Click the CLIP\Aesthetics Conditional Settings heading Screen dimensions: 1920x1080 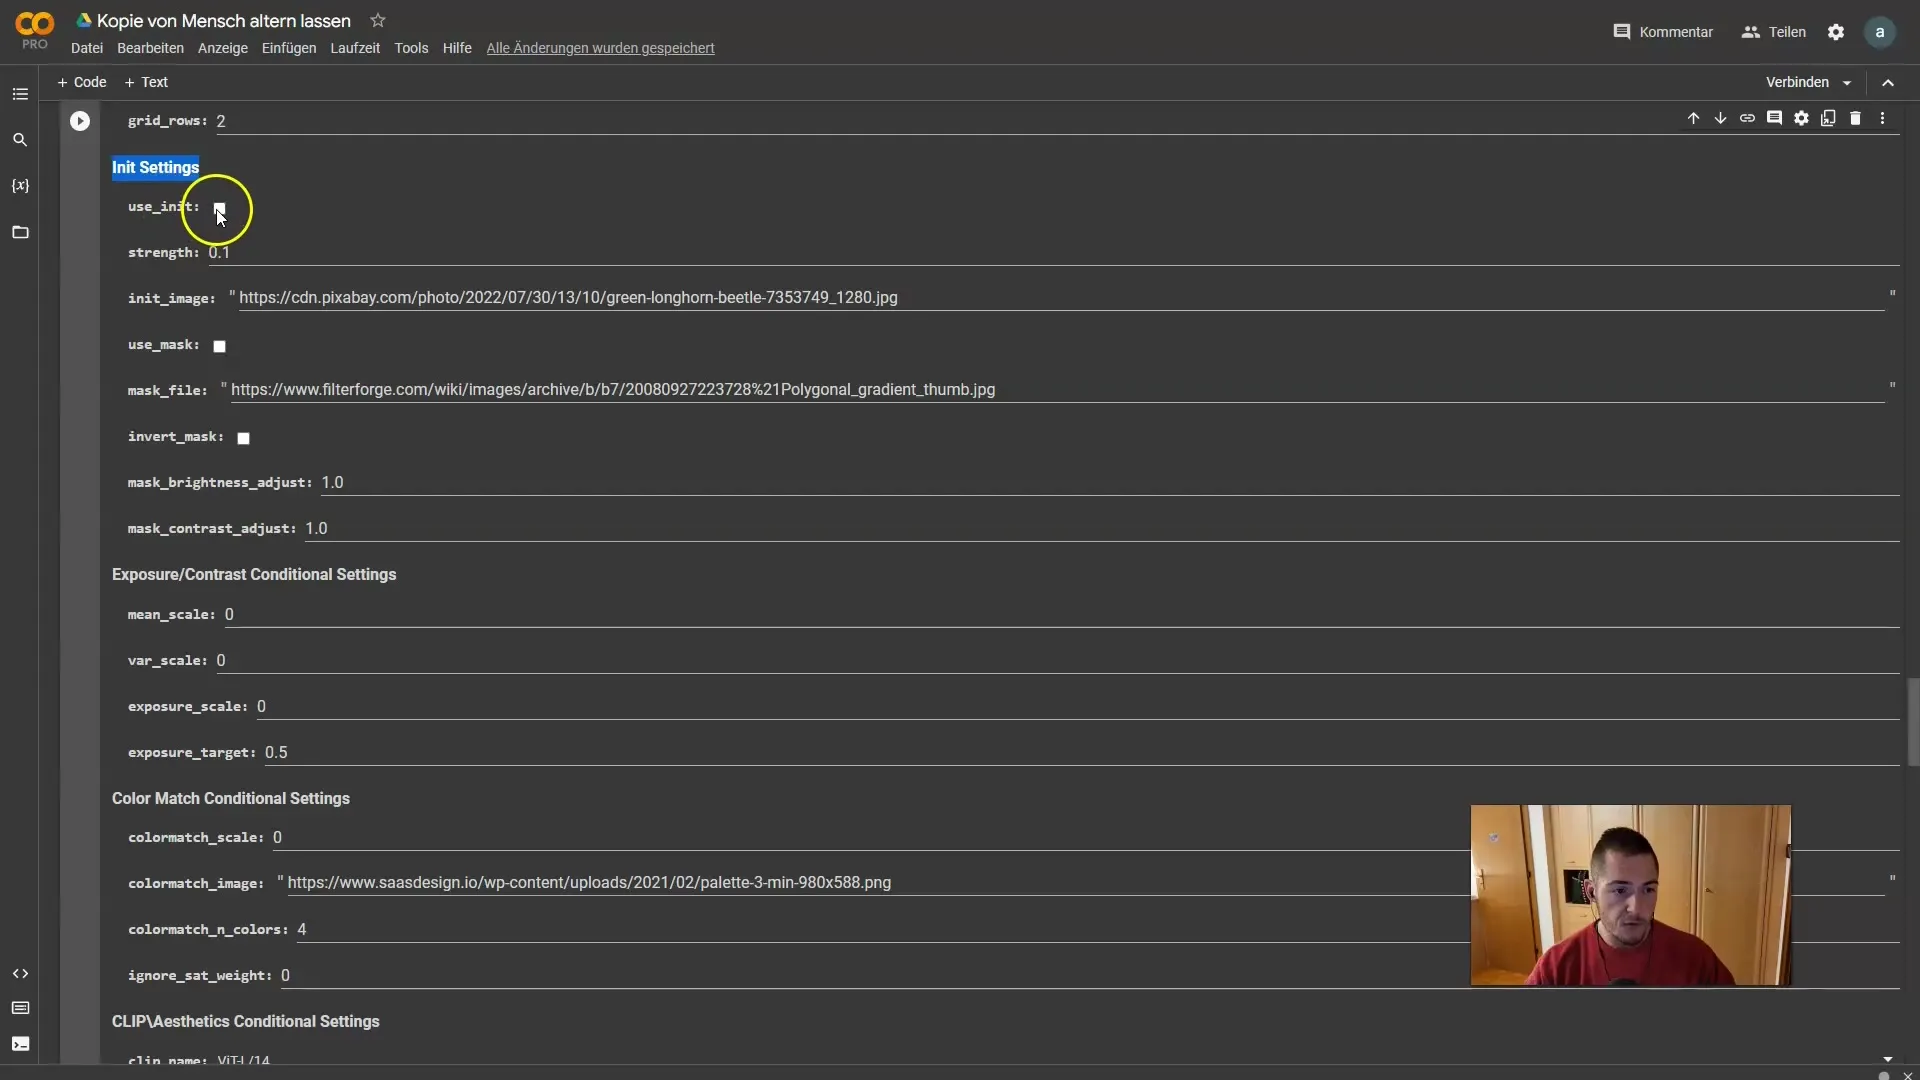coord(246,1021)
